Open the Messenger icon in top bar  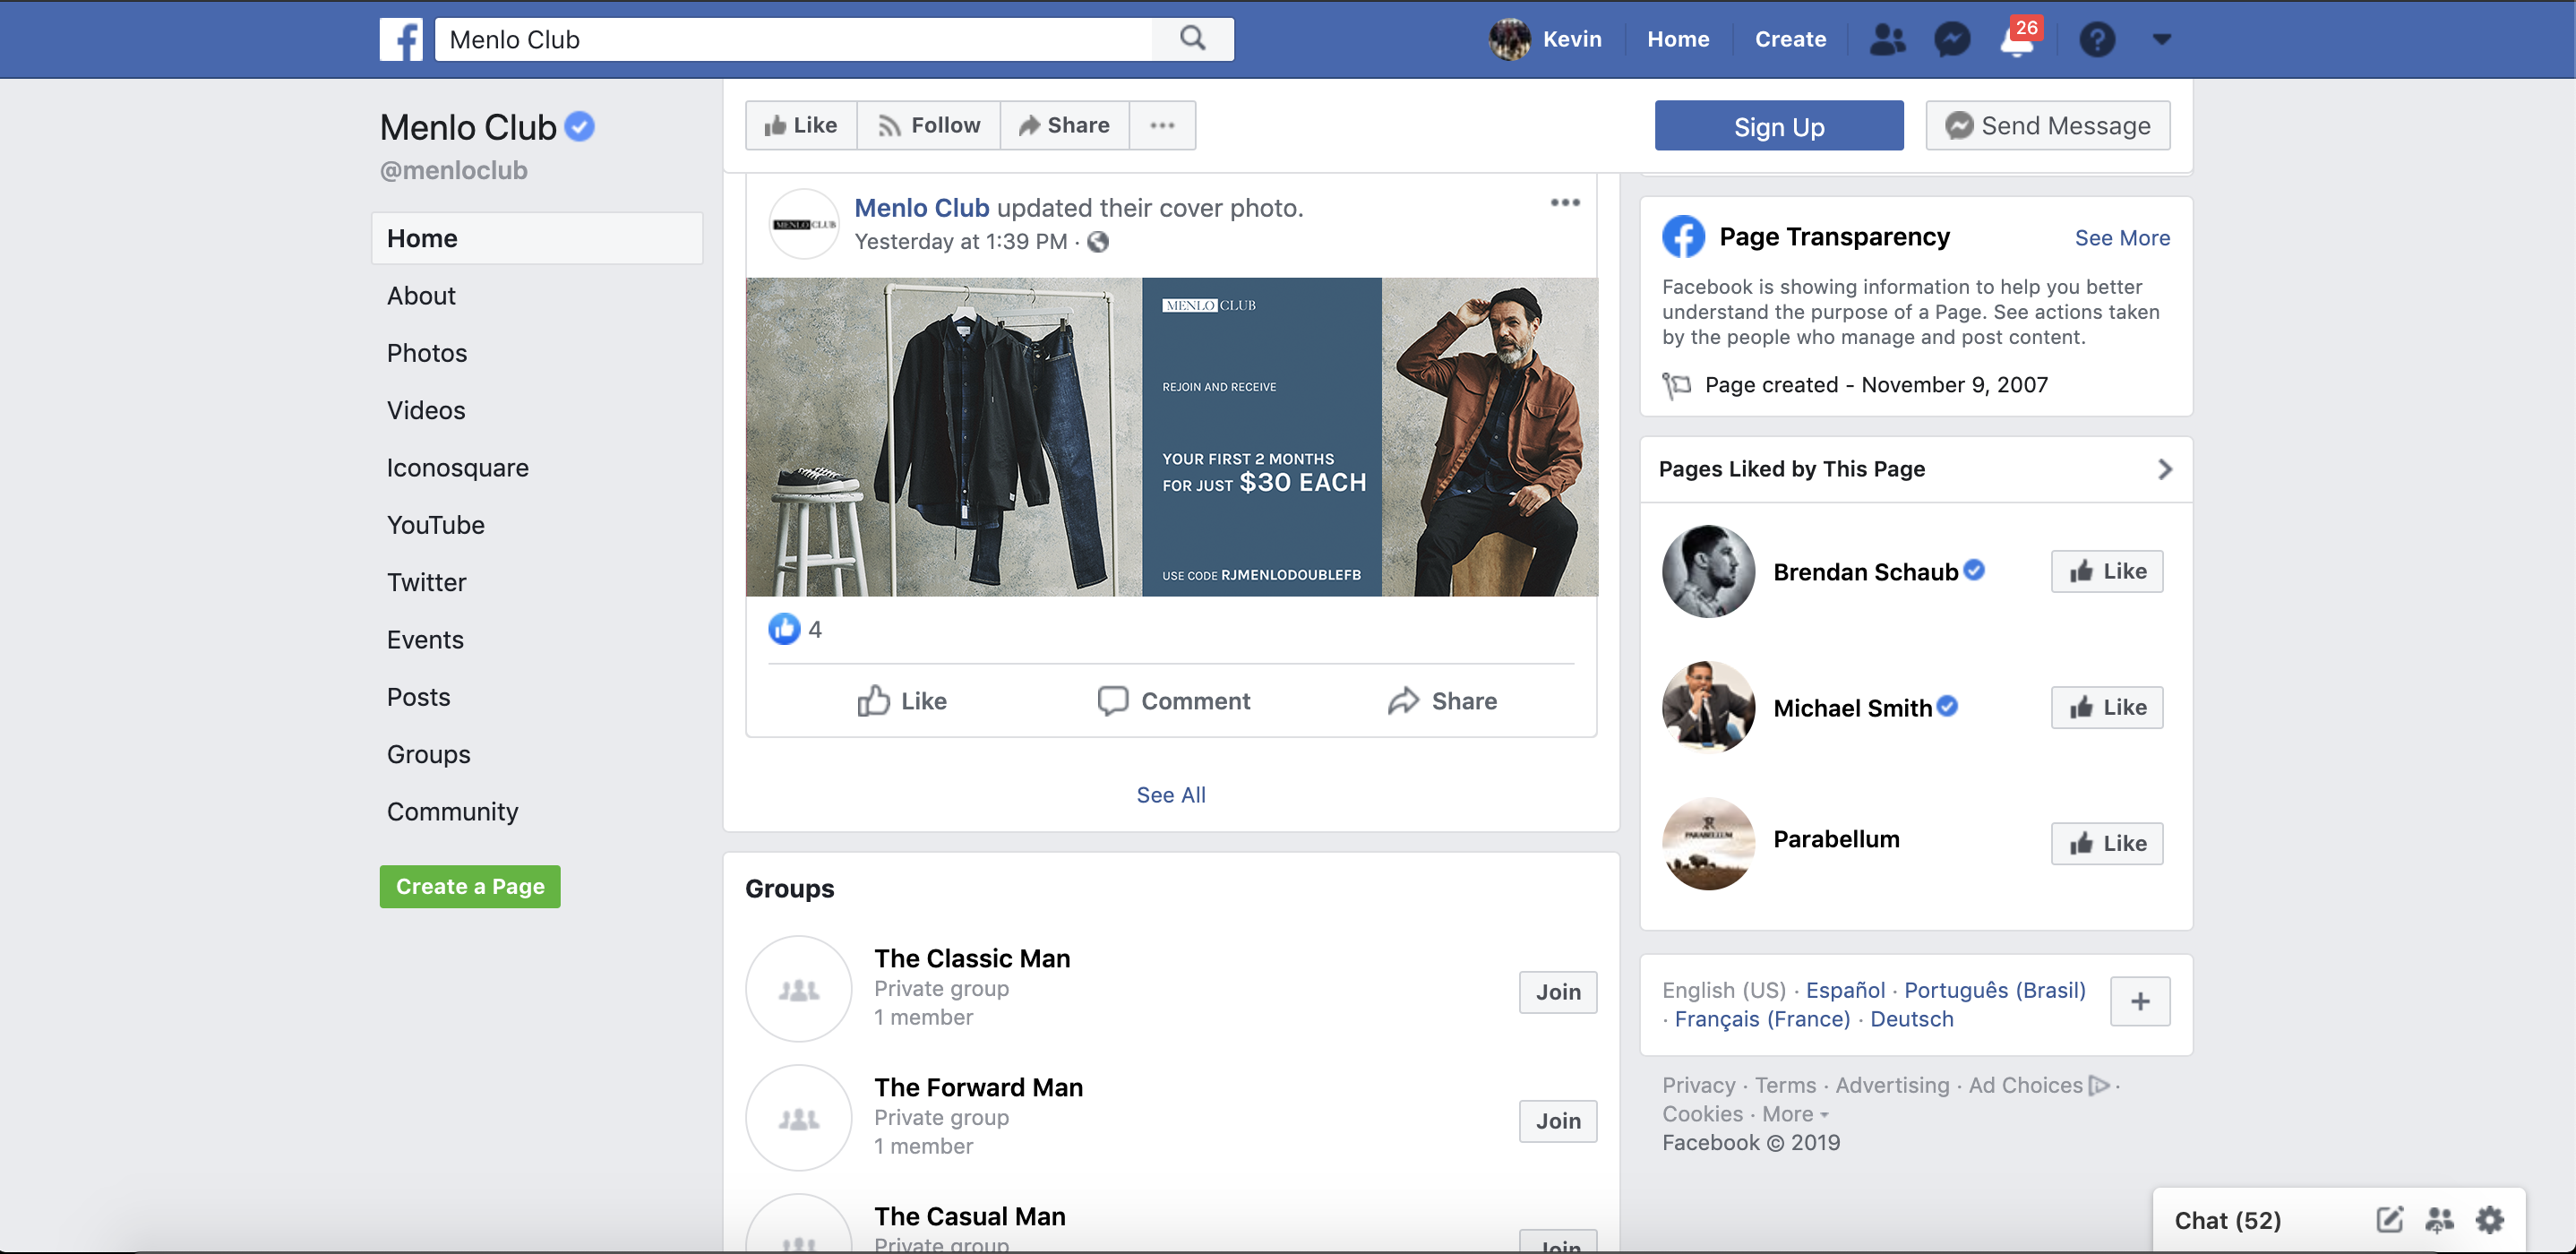(1952, 39)
